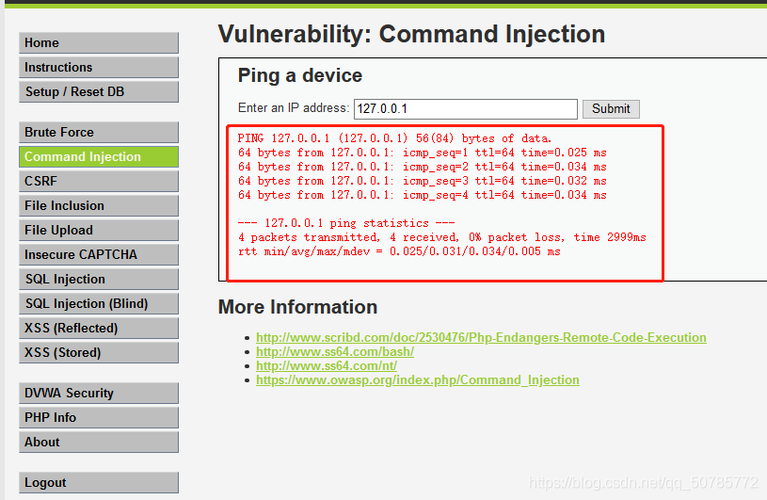Open SQL Injection (Blind) page
This screenshot has width=767, height=500.
(x=99, y=304)
